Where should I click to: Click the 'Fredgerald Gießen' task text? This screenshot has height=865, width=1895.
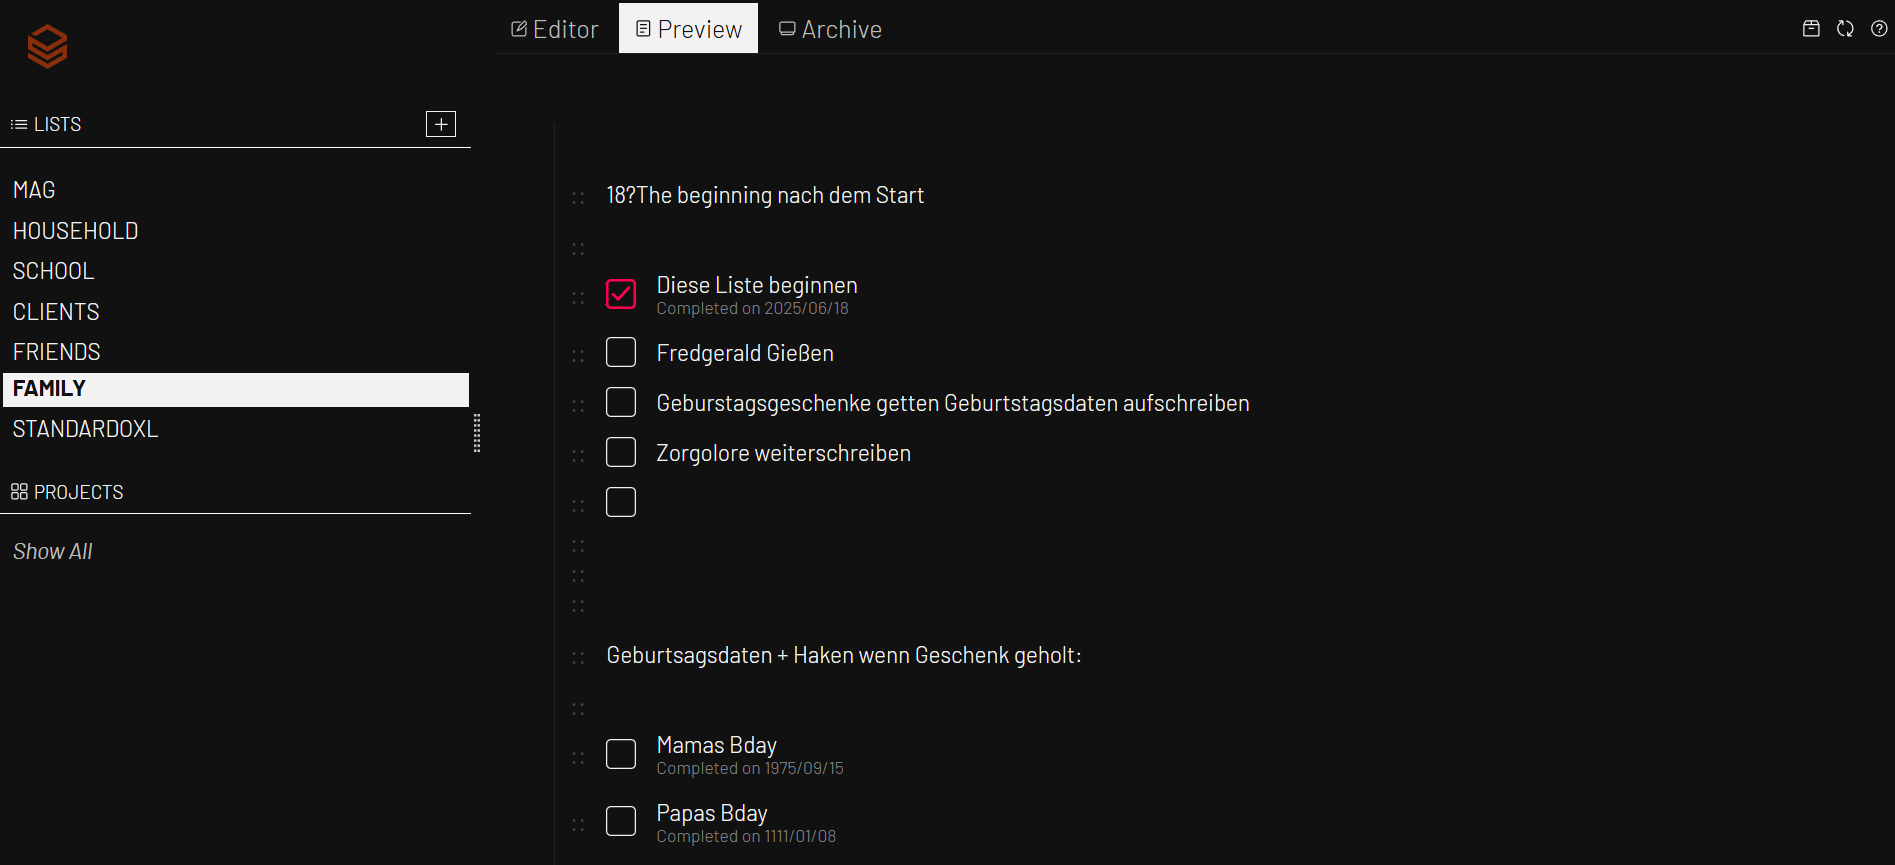click(745, 353)
